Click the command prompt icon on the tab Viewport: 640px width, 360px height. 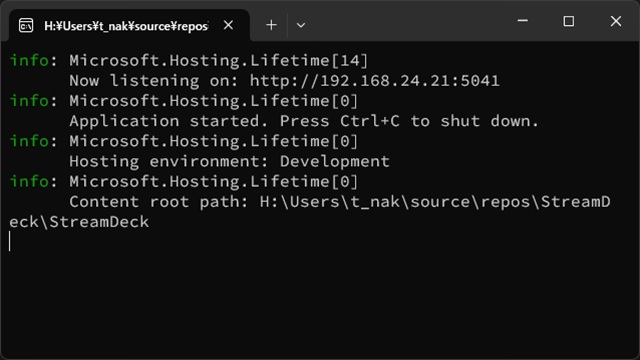click(x=26, y=26)
